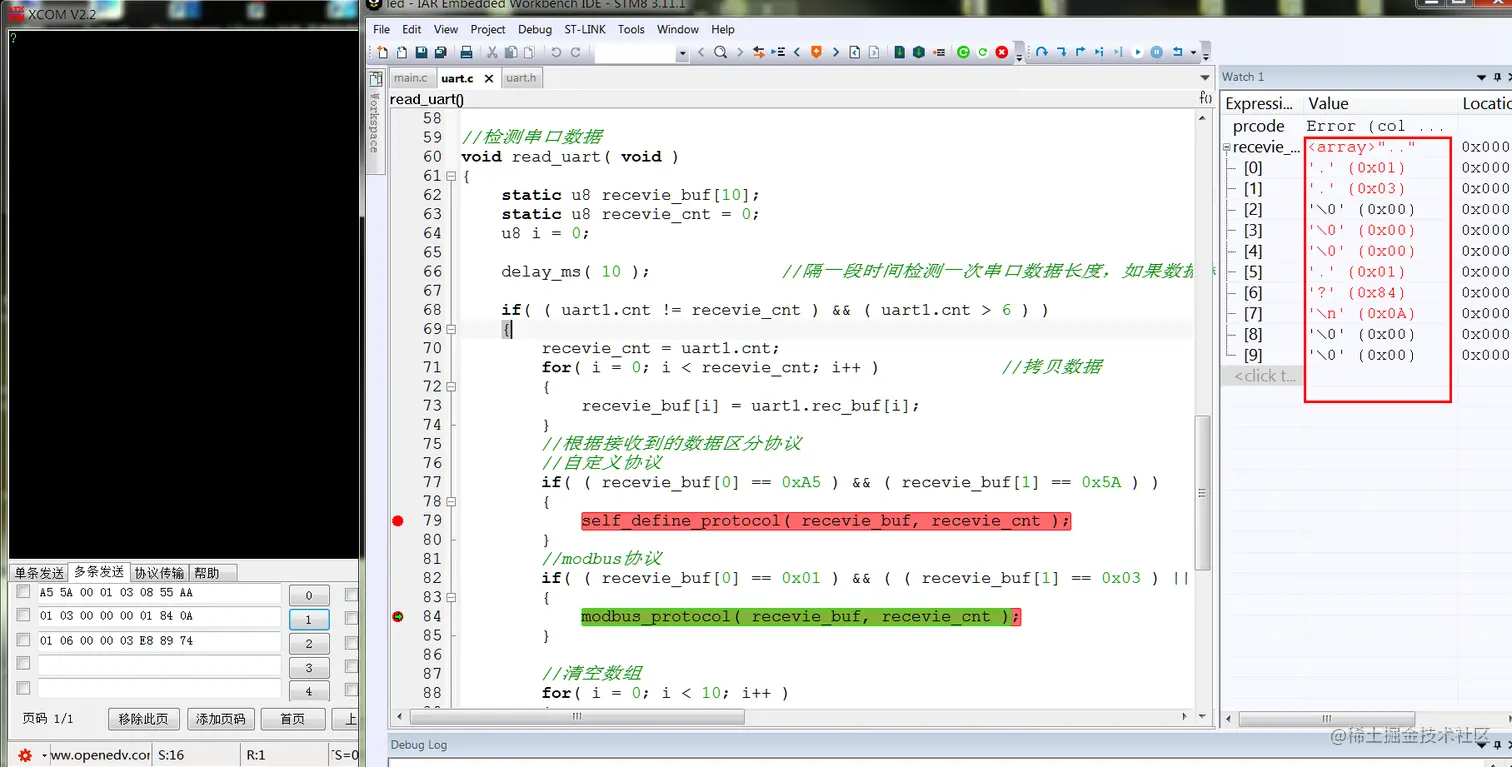Click the Print toolbar icon
The height and width of the screenshot is (767, 1512).
point(466,52)
